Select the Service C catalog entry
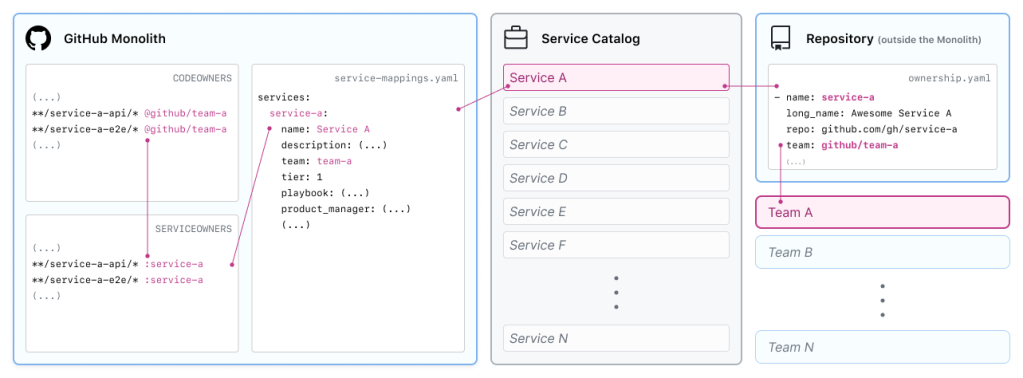The image size is (1023, 378). pyautogui.click(x=616, y=145)
